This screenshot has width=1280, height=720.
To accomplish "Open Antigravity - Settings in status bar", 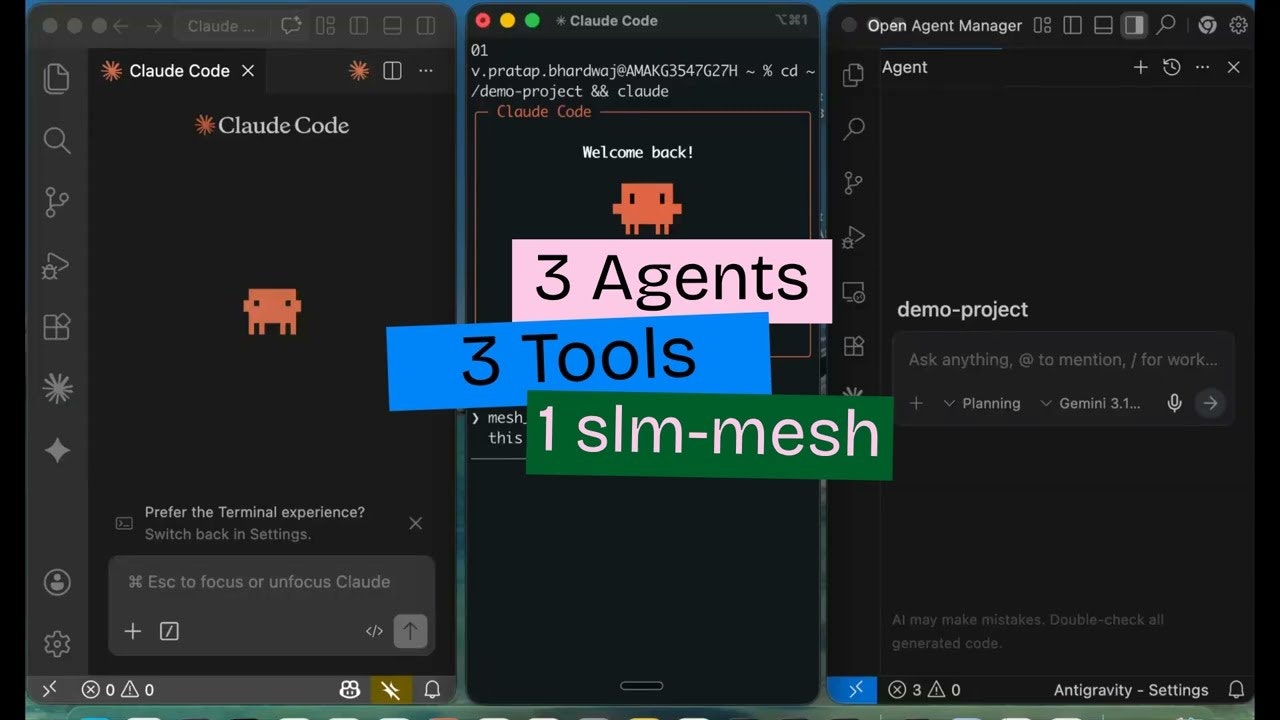I will click(1131, 689).
